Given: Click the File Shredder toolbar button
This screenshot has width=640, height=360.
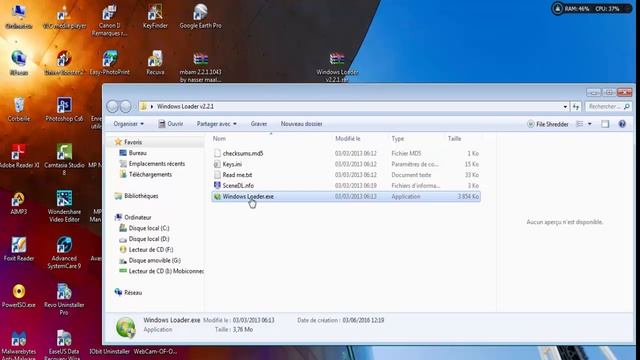Looking at the screenshot, I should pos(548,124).
